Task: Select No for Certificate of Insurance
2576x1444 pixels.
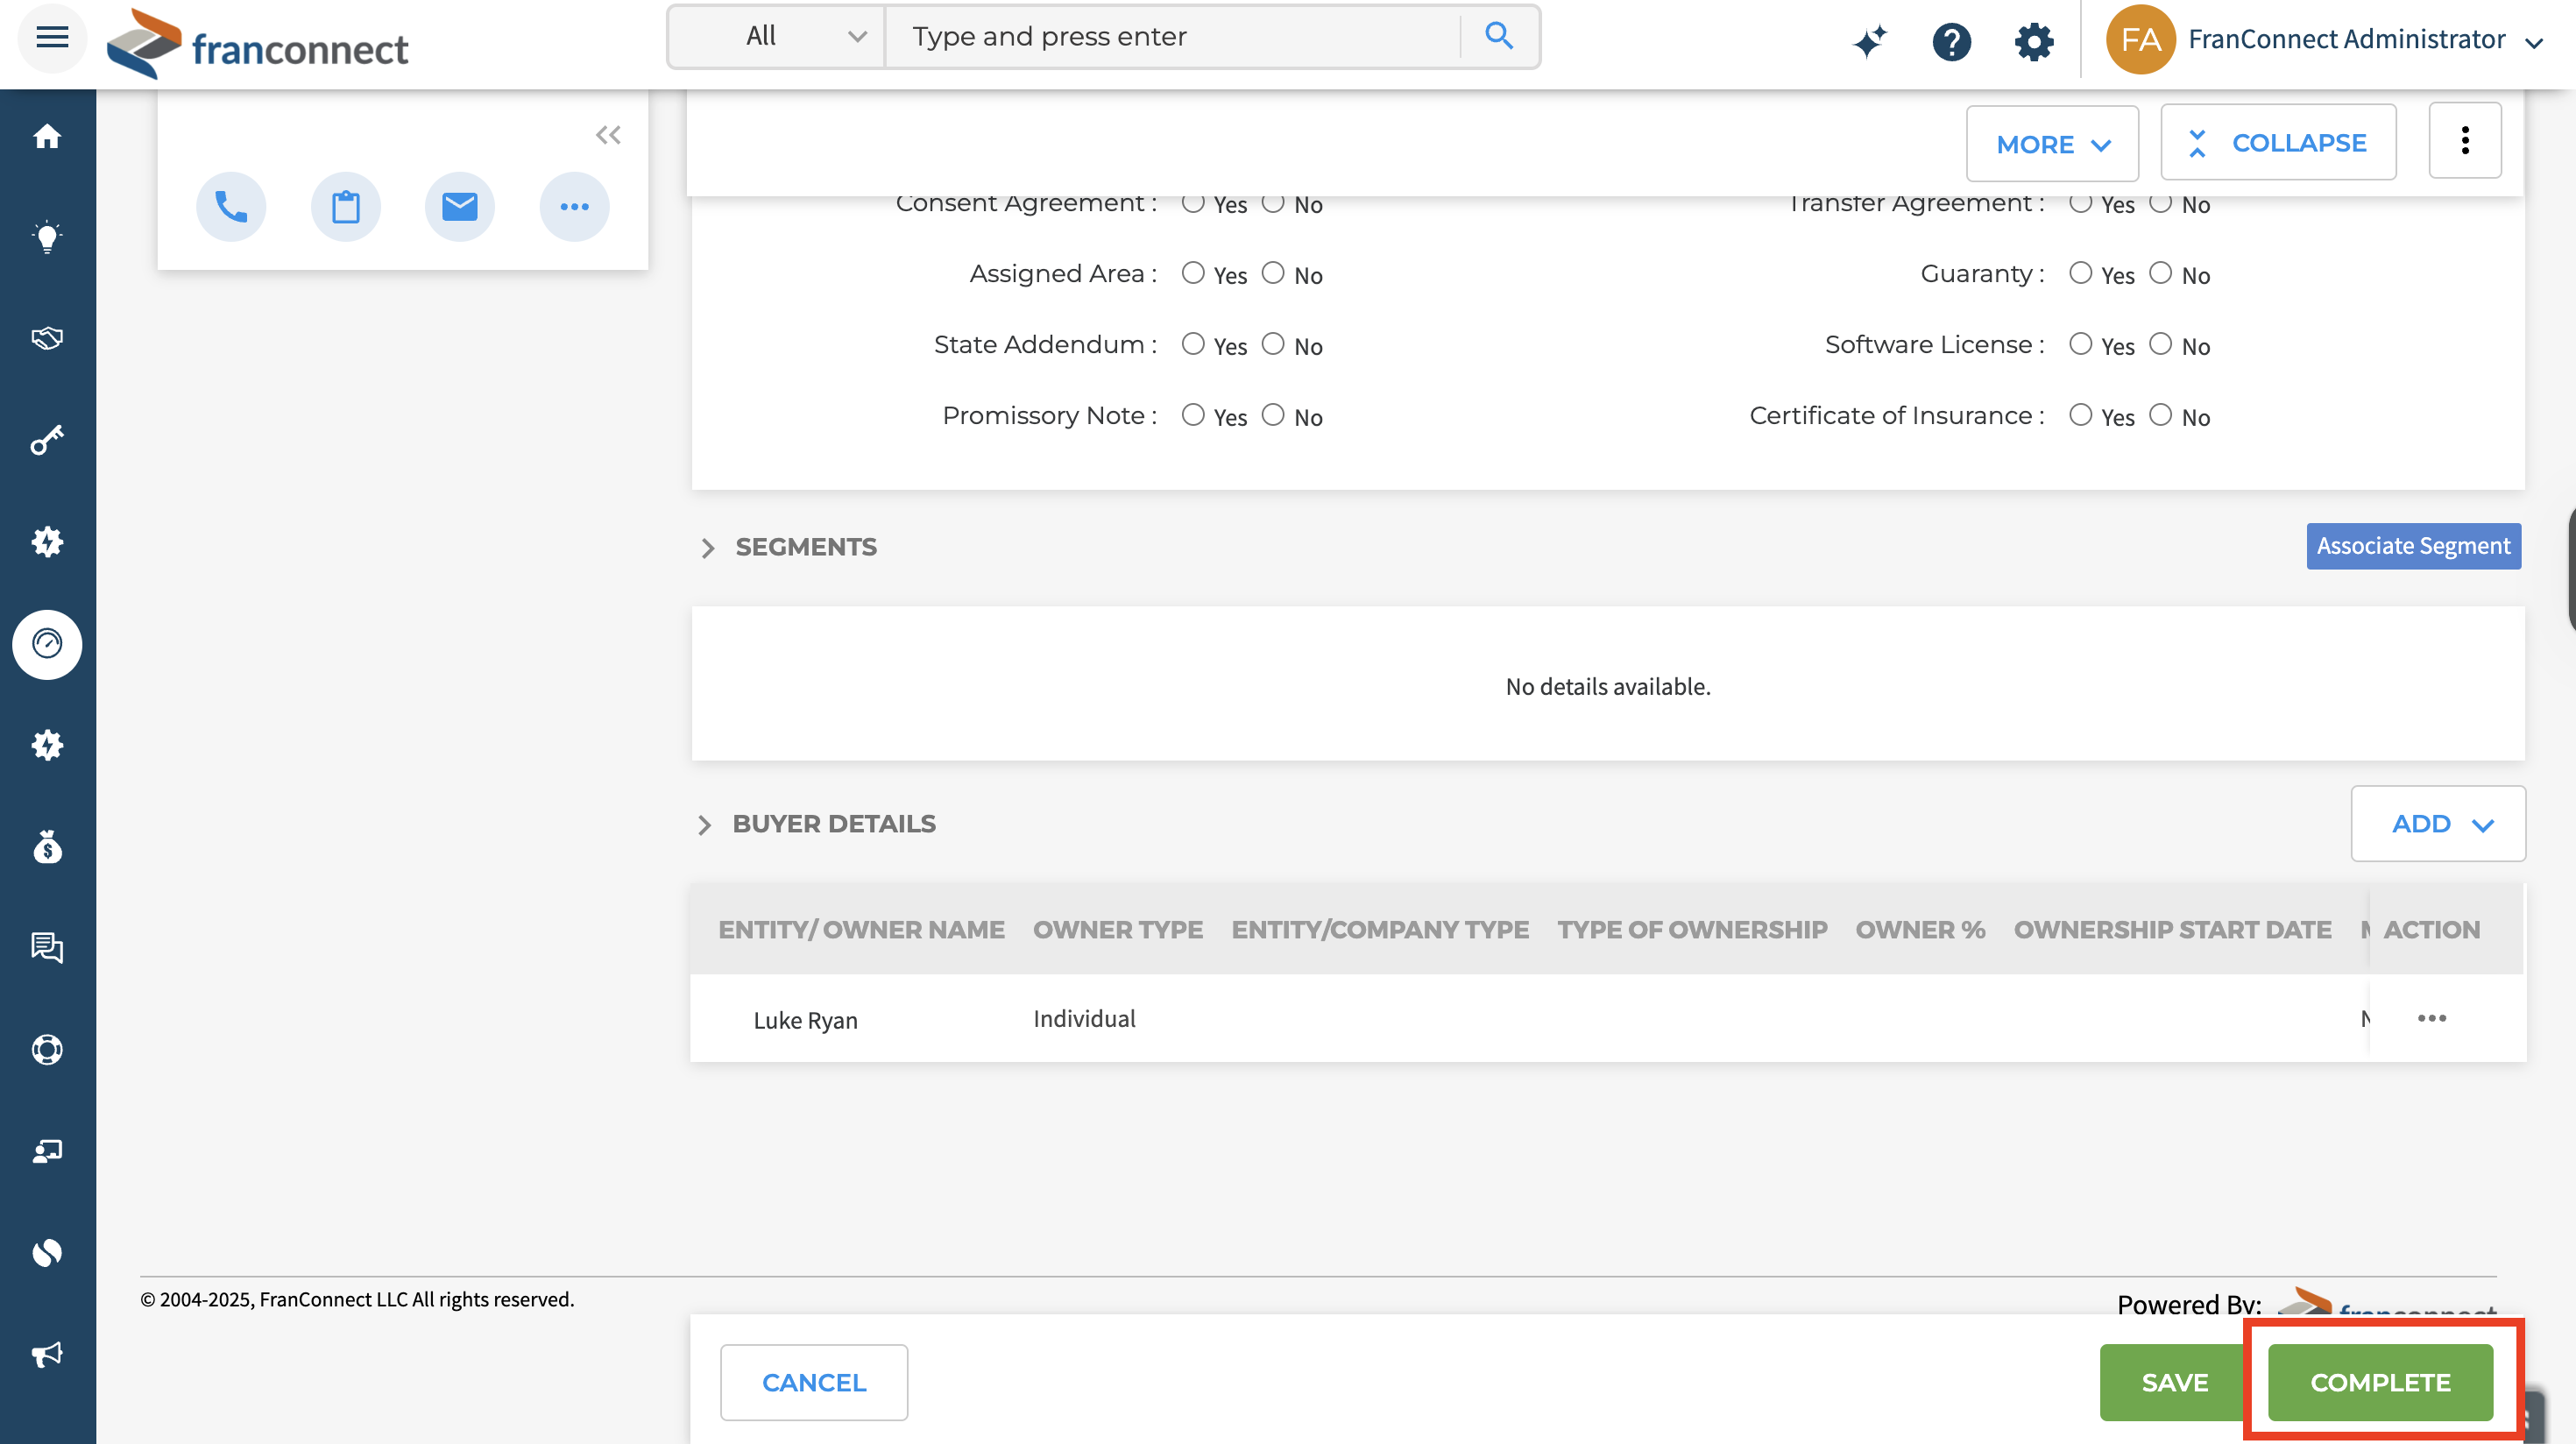Action: coord(2161,415)
